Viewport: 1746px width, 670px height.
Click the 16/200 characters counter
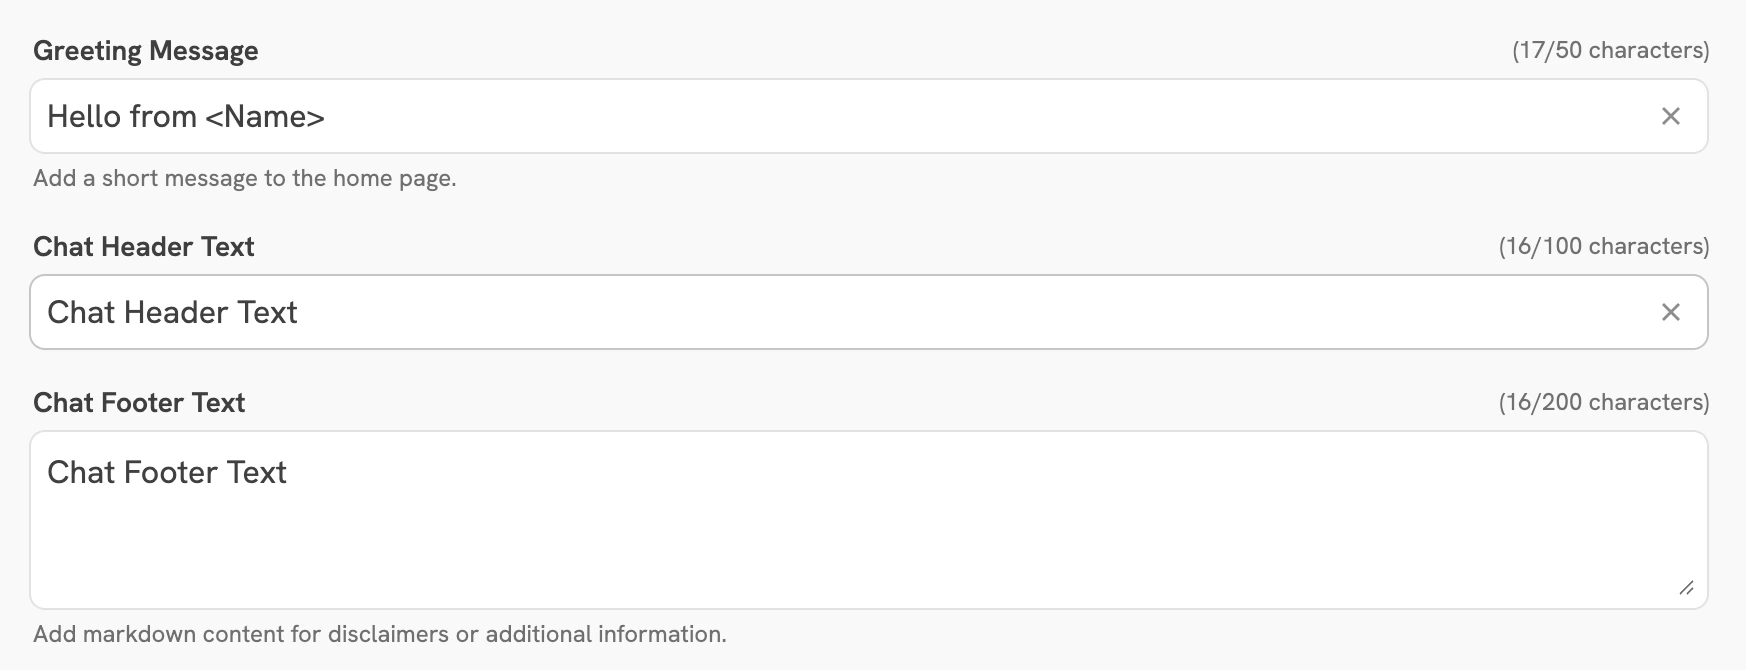tap(1604, 402)
